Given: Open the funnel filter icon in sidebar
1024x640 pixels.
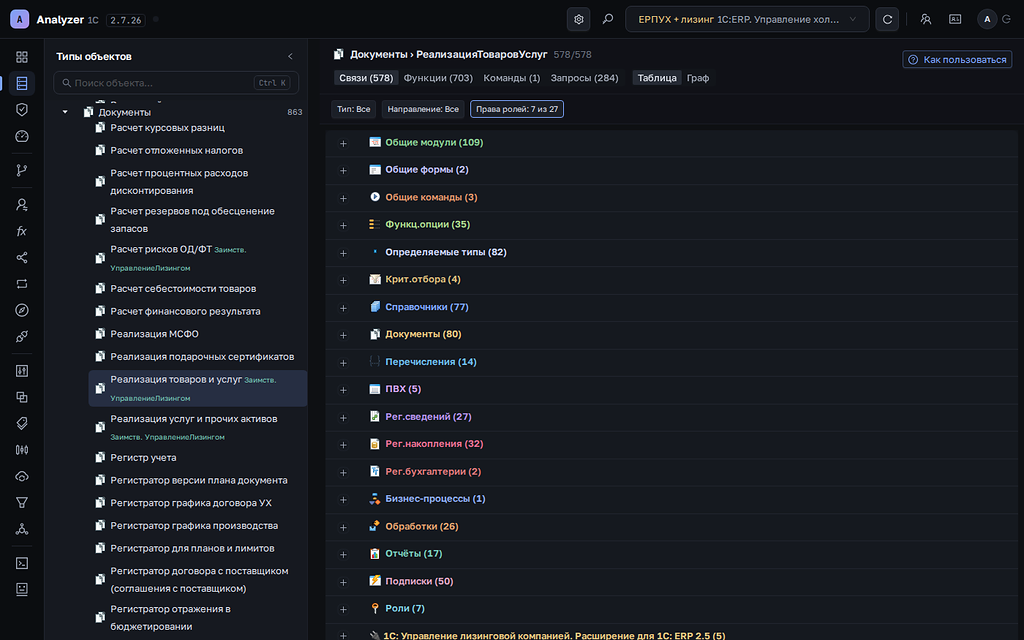Looking at the screenshot, I should 22,502.
